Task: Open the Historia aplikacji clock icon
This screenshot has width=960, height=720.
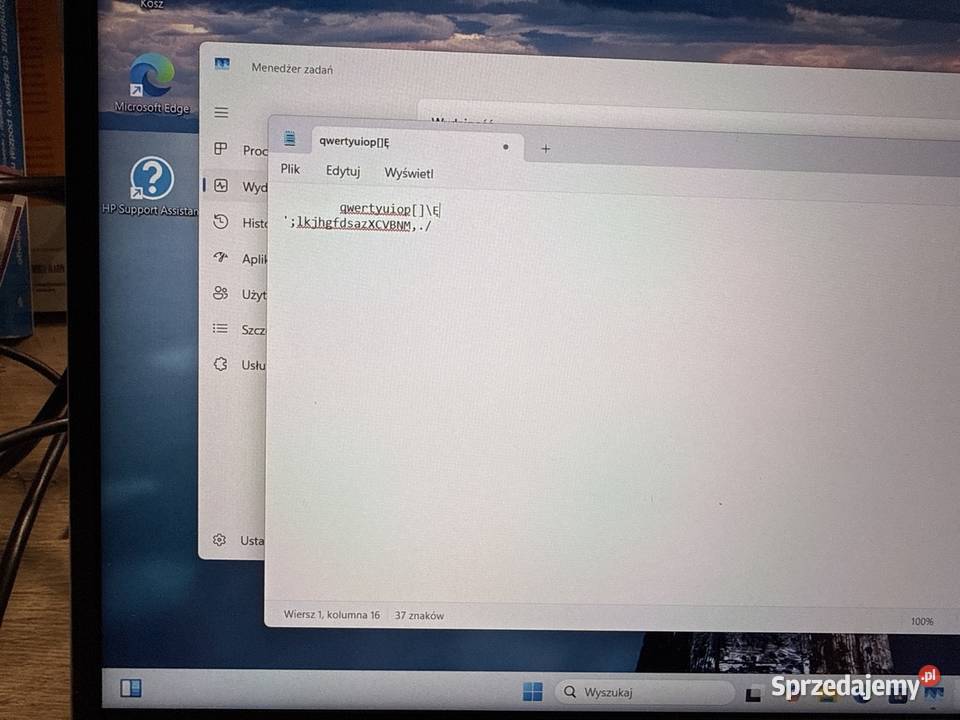Action: (x=221, y=222)
